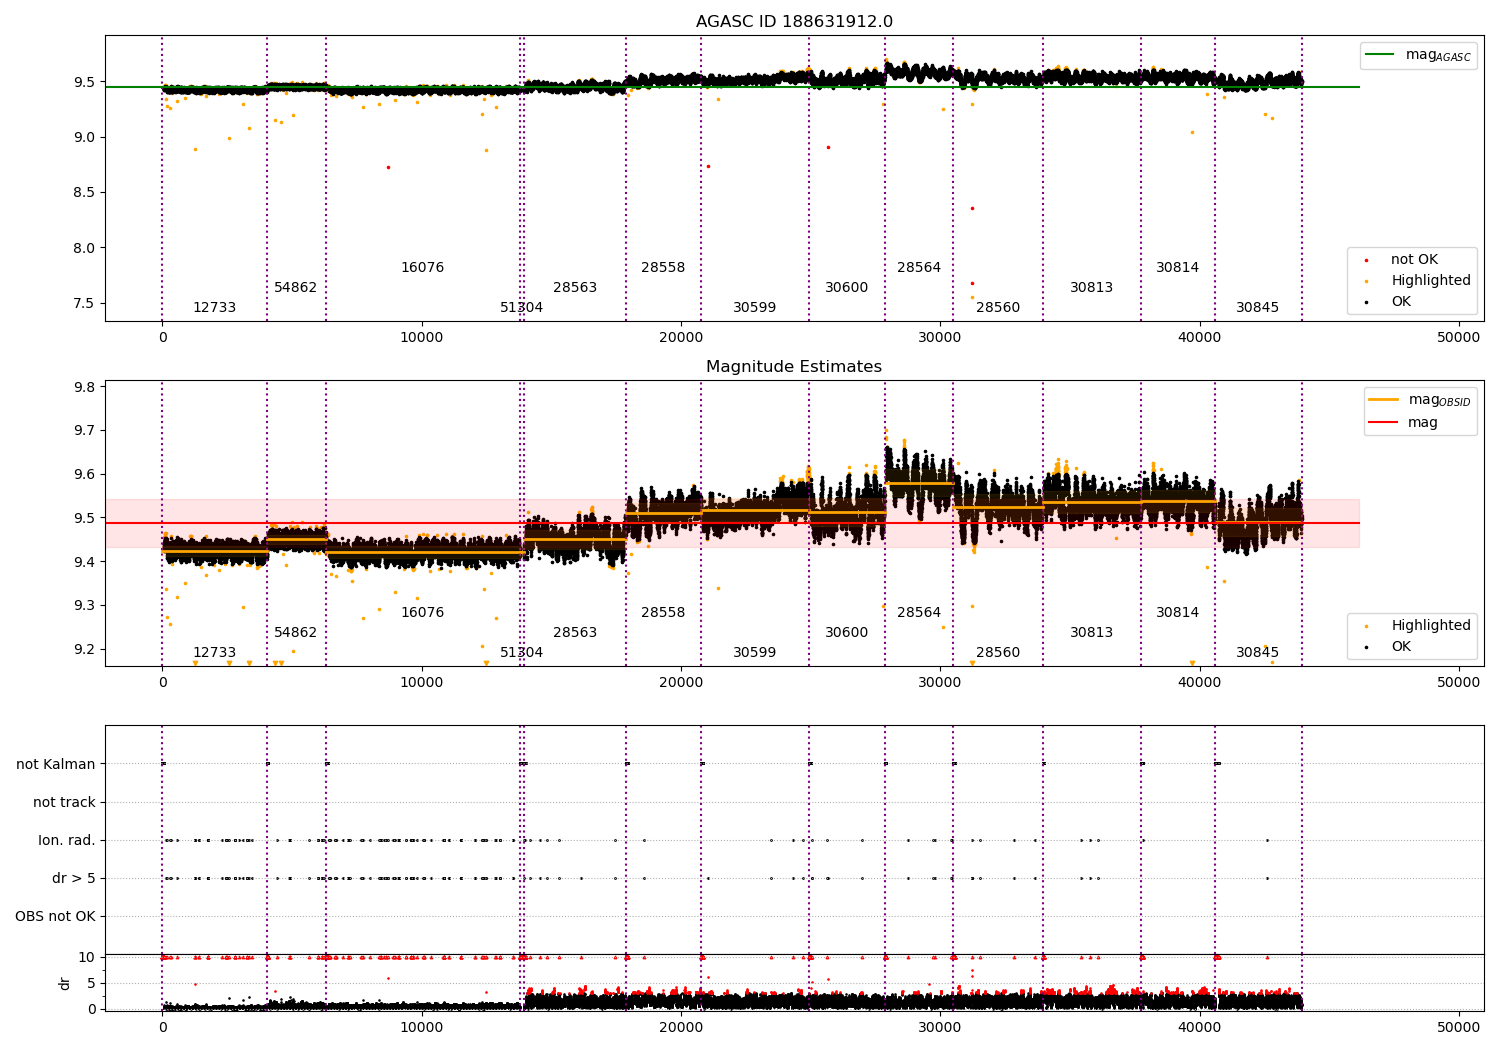Click the 9.4 tick label
Image resolution: width=1500 pixels, height=1050 pixels.
[x=84, y=562]
